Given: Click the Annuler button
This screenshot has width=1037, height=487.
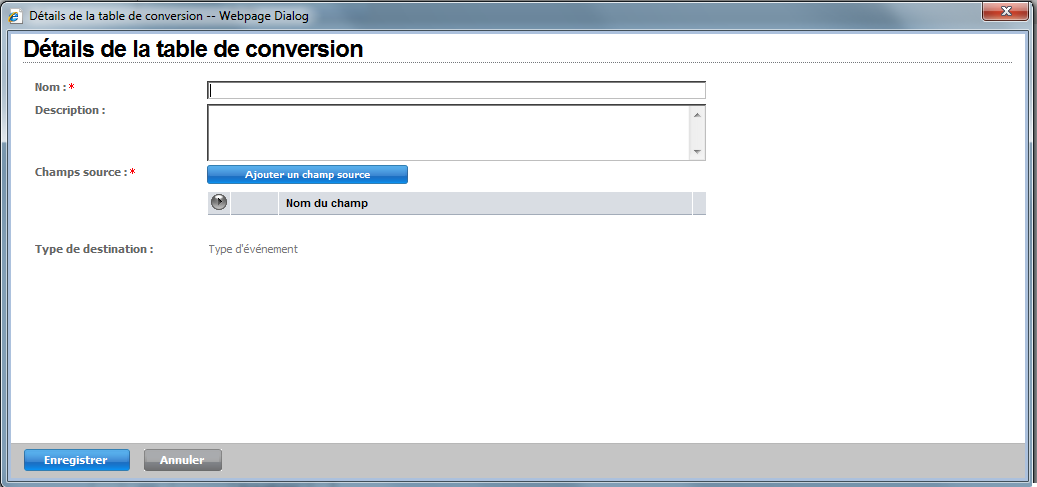Looking at the screenshot, I should pyautogui.click(x=183, y=460).
